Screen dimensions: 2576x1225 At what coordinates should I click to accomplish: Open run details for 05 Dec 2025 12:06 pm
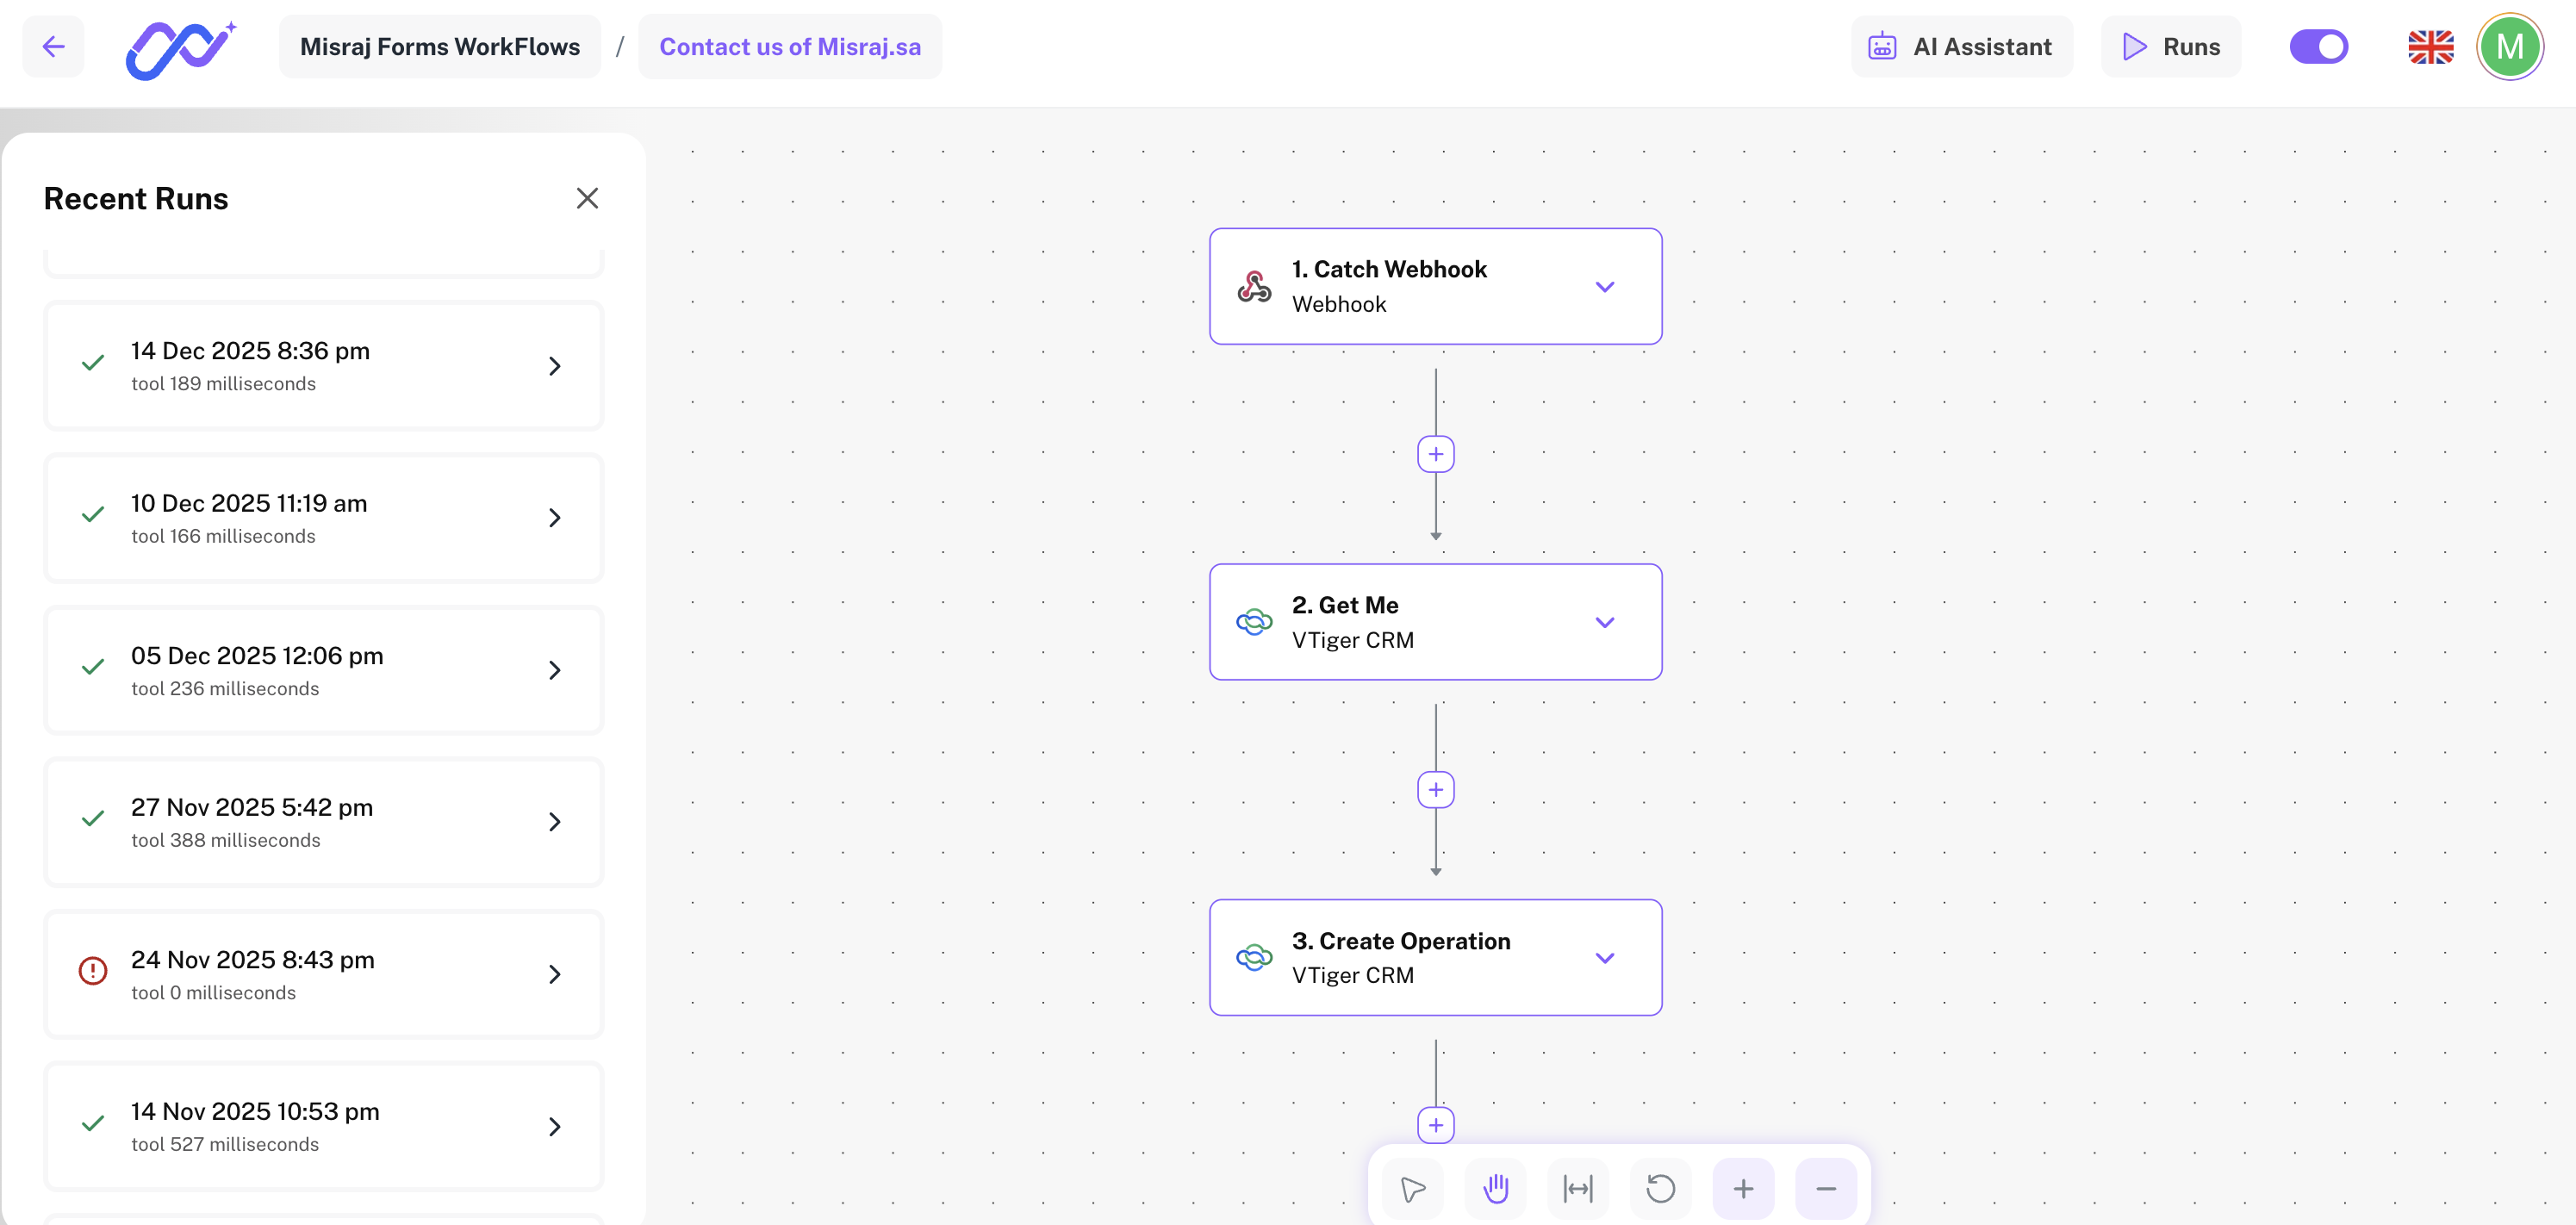click(x=324, y=670)
